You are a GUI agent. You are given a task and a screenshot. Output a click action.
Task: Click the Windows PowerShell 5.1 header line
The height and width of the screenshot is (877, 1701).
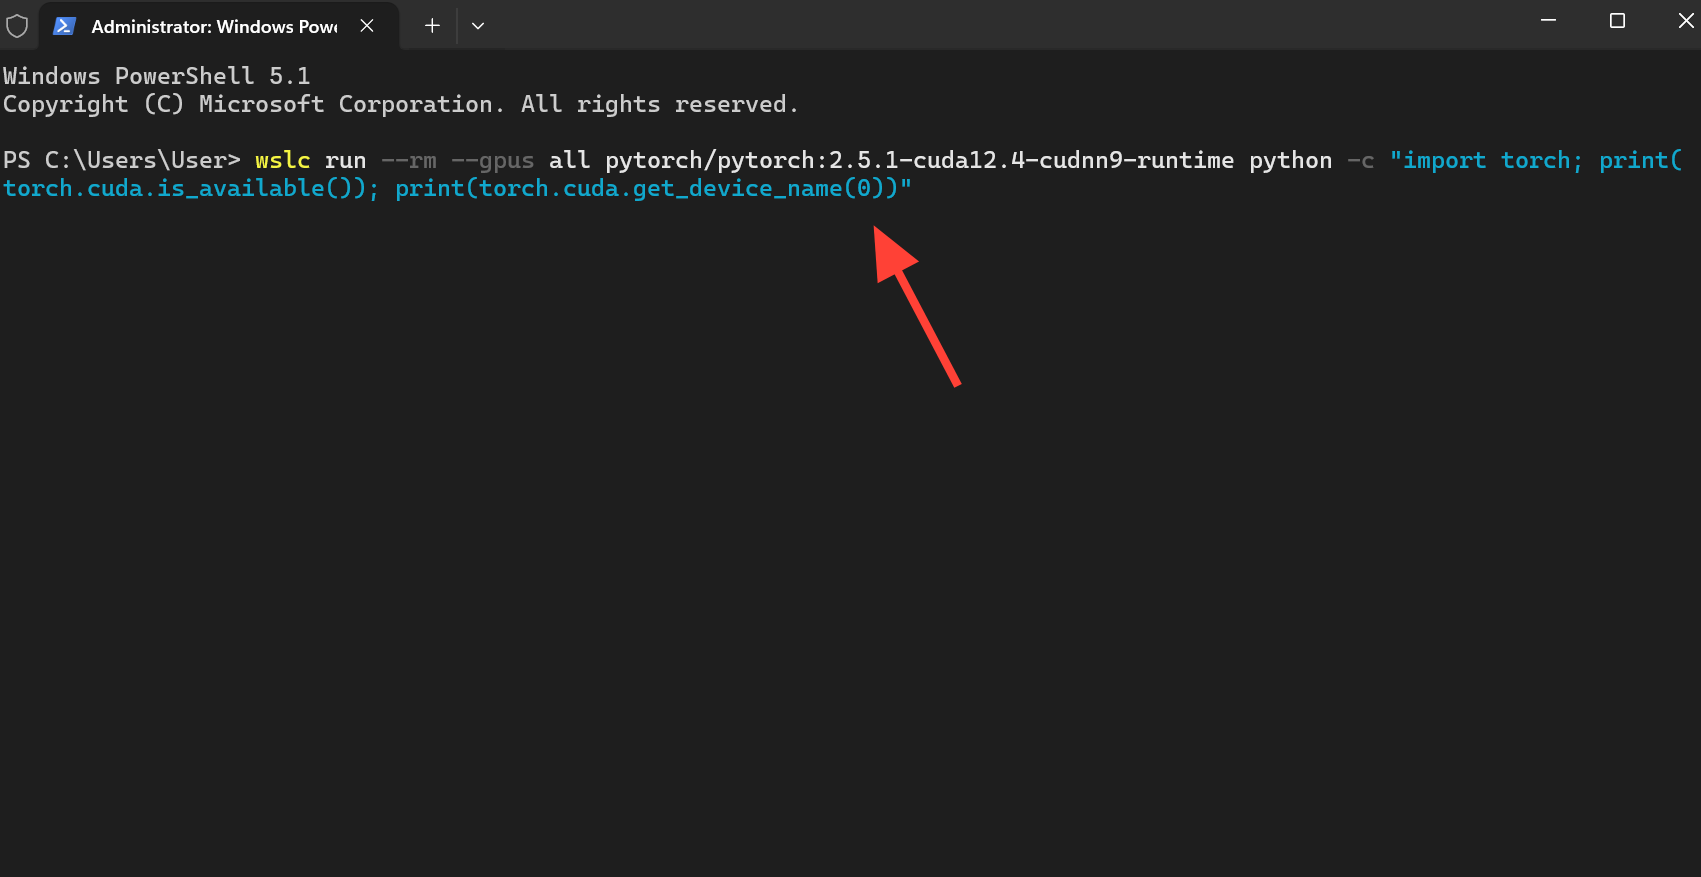pyautogui.click(x=157, y=76)
